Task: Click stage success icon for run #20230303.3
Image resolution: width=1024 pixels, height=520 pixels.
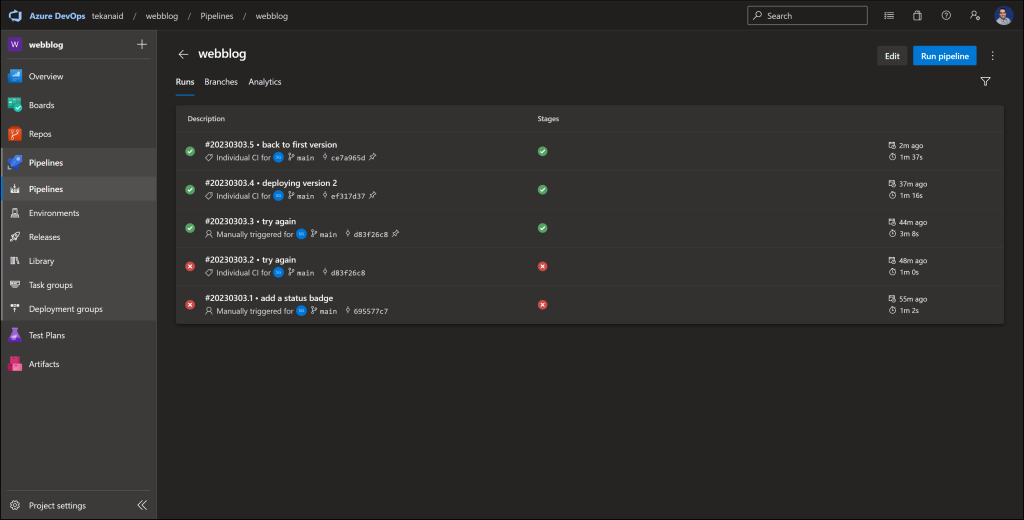Action: 543,228
